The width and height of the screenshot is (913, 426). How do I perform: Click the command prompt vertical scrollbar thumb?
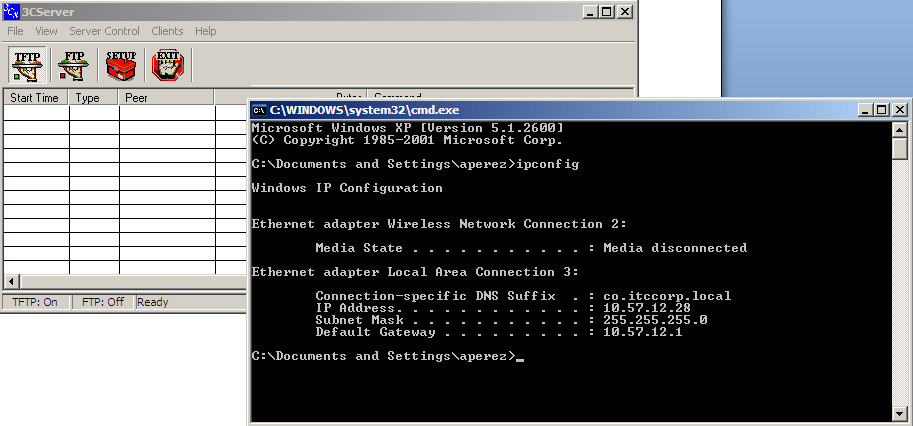click(900, 148)
